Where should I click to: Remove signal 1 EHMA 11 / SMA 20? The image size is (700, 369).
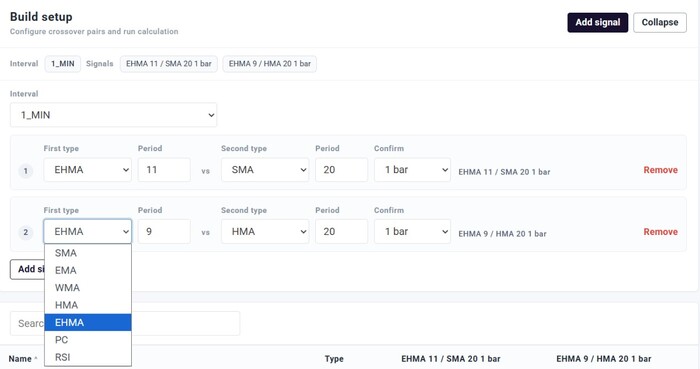660,170
